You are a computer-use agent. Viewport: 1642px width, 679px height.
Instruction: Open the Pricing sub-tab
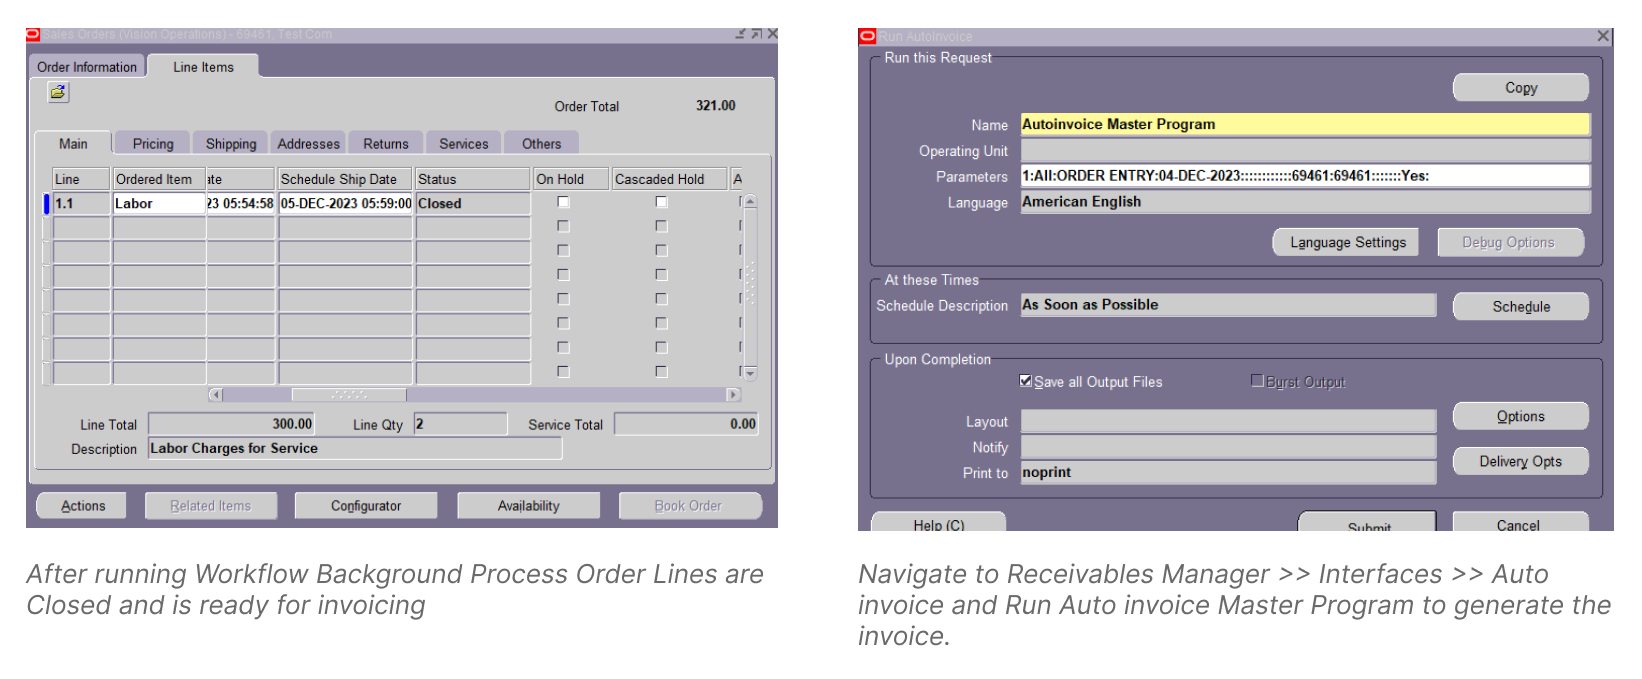153,143
